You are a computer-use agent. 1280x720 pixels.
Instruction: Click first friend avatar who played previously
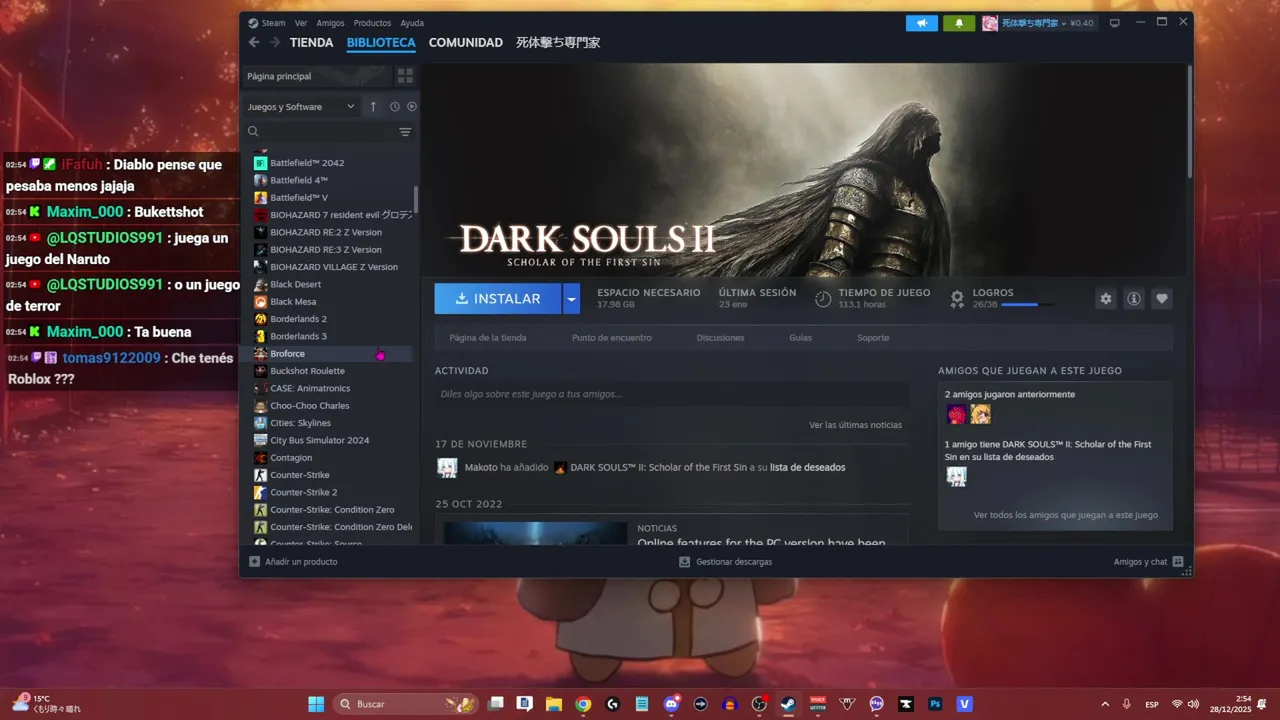tap(957, 414)
